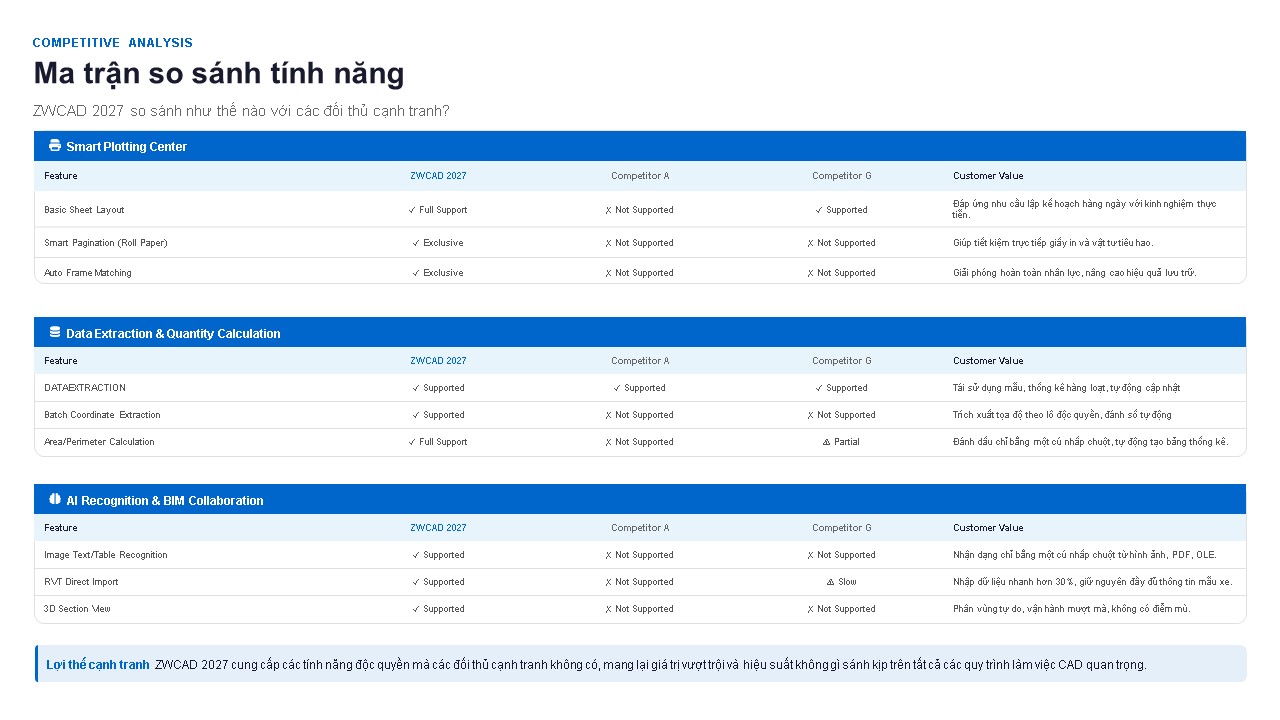Click customer value text "Nhận dạng chỉ bằng một cú nhấp chuột"
Image resolution: width=1280 pixels, height=720 pixels.
(x=1085, y=555)
